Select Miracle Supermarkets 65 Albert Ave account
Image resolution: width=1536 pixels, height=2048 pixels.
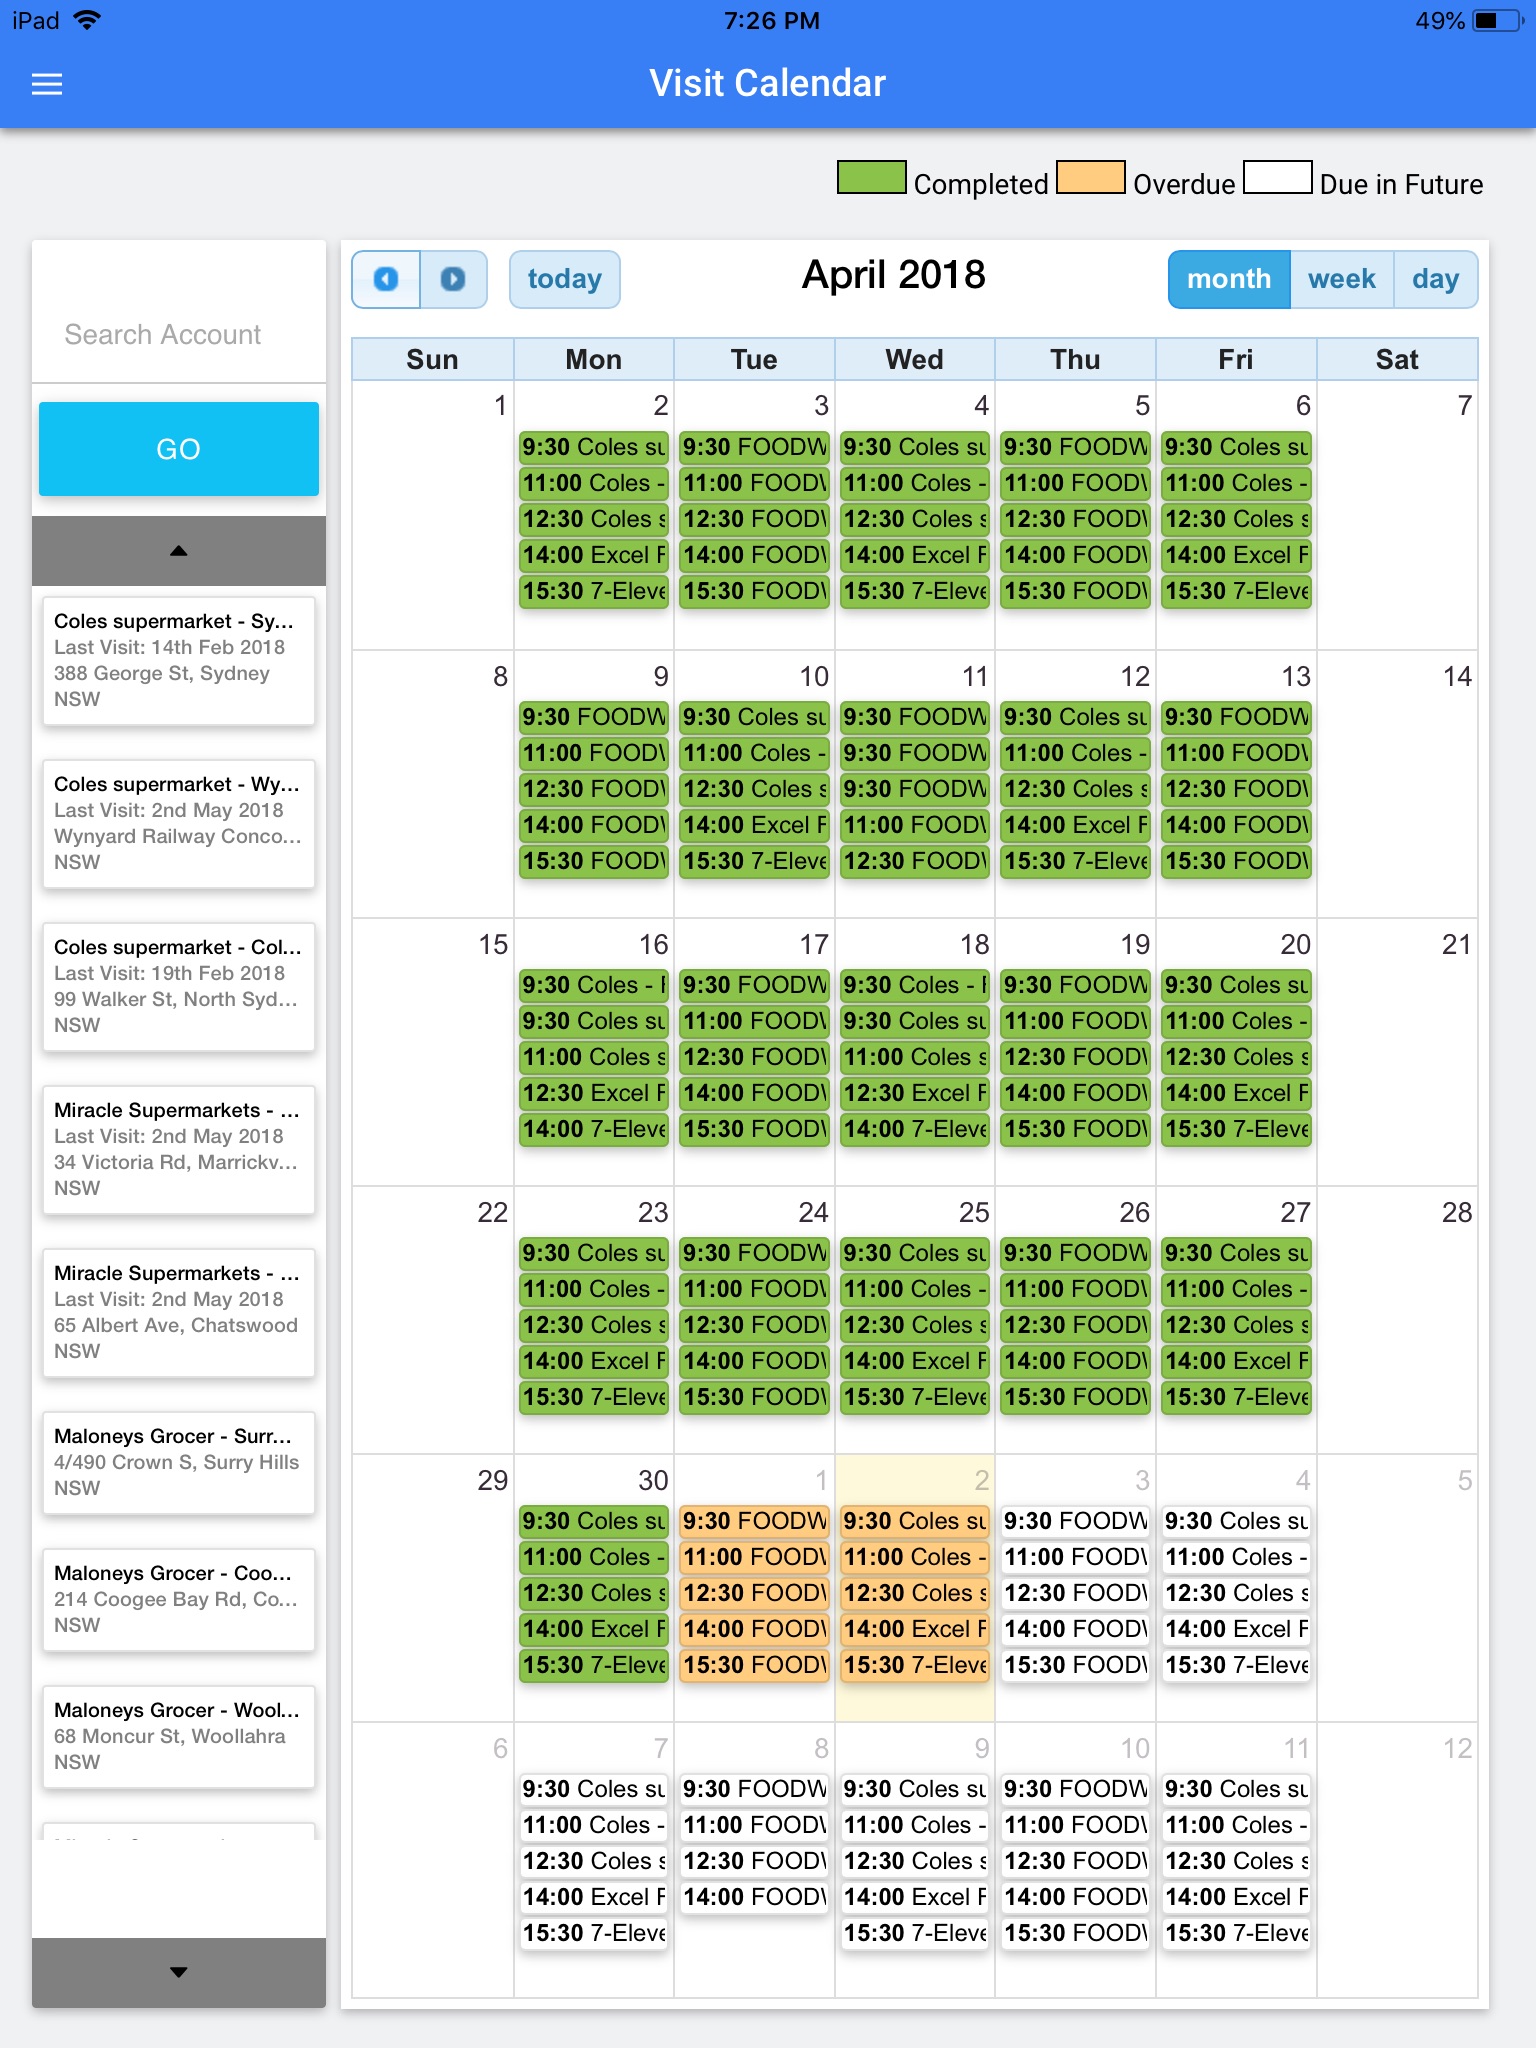tap(179, 1312)
